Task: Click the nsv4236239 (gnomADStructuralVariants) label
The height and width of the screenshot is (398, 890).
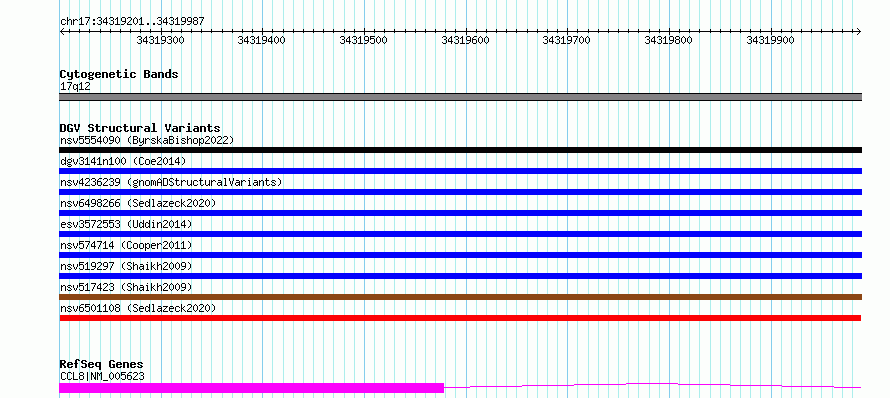Action: [171, 182]
